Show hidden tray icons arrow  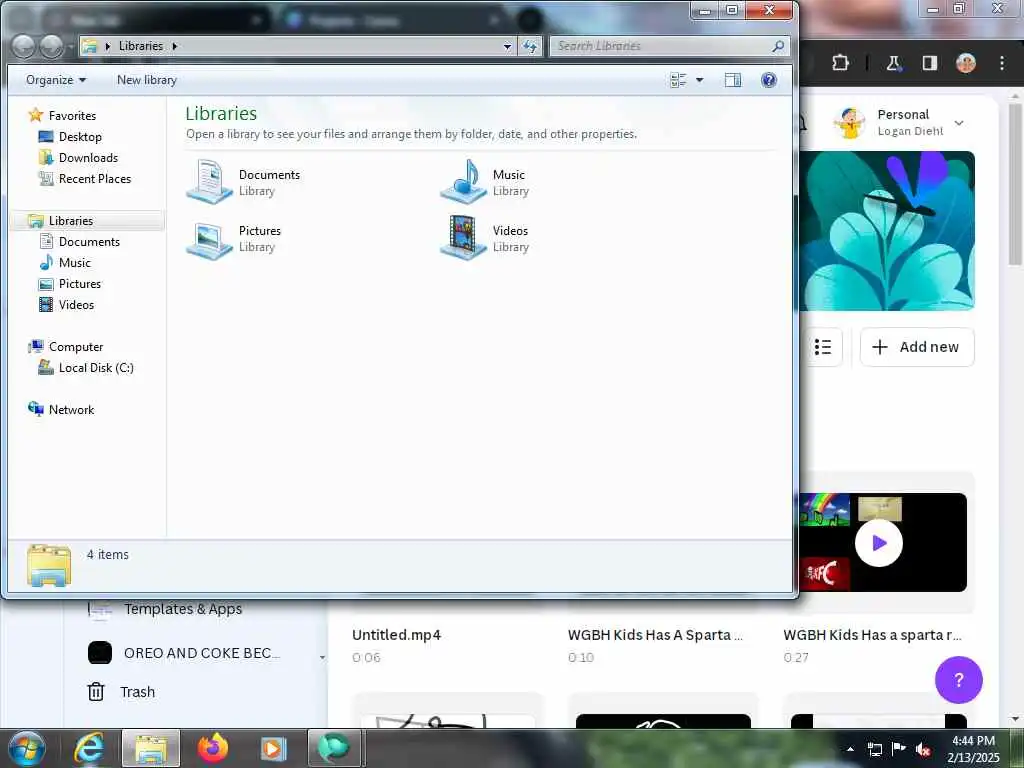(850, 749)
